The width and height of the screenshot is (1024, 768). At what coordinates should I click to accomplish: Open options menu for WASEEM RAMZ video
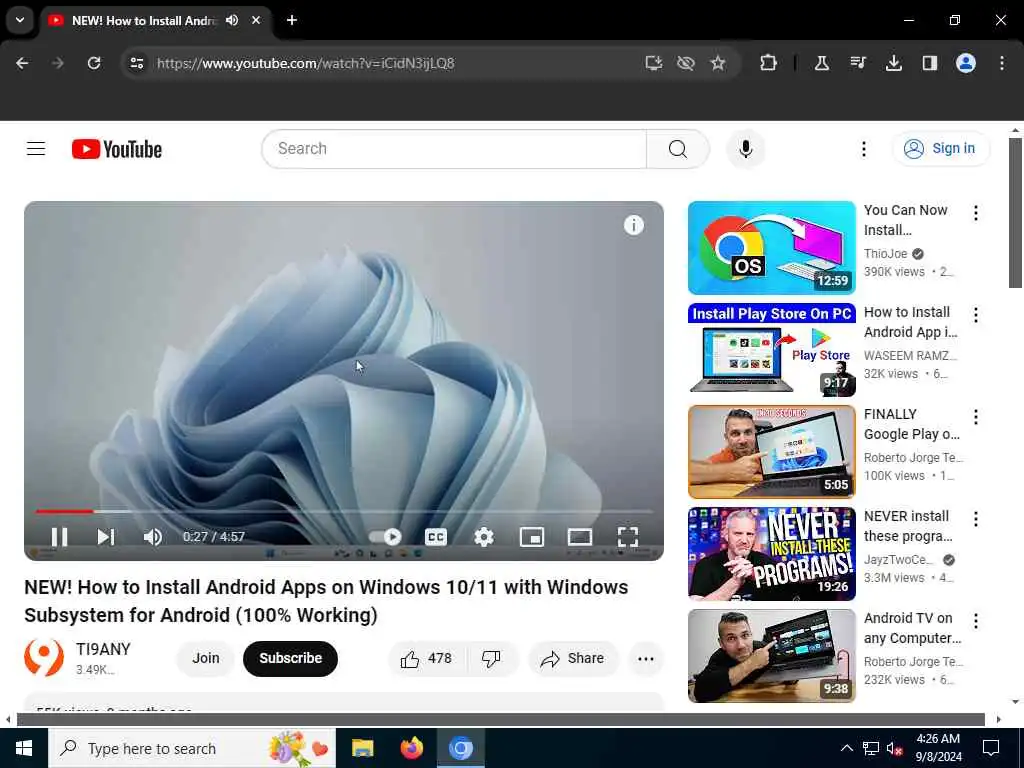976,315
